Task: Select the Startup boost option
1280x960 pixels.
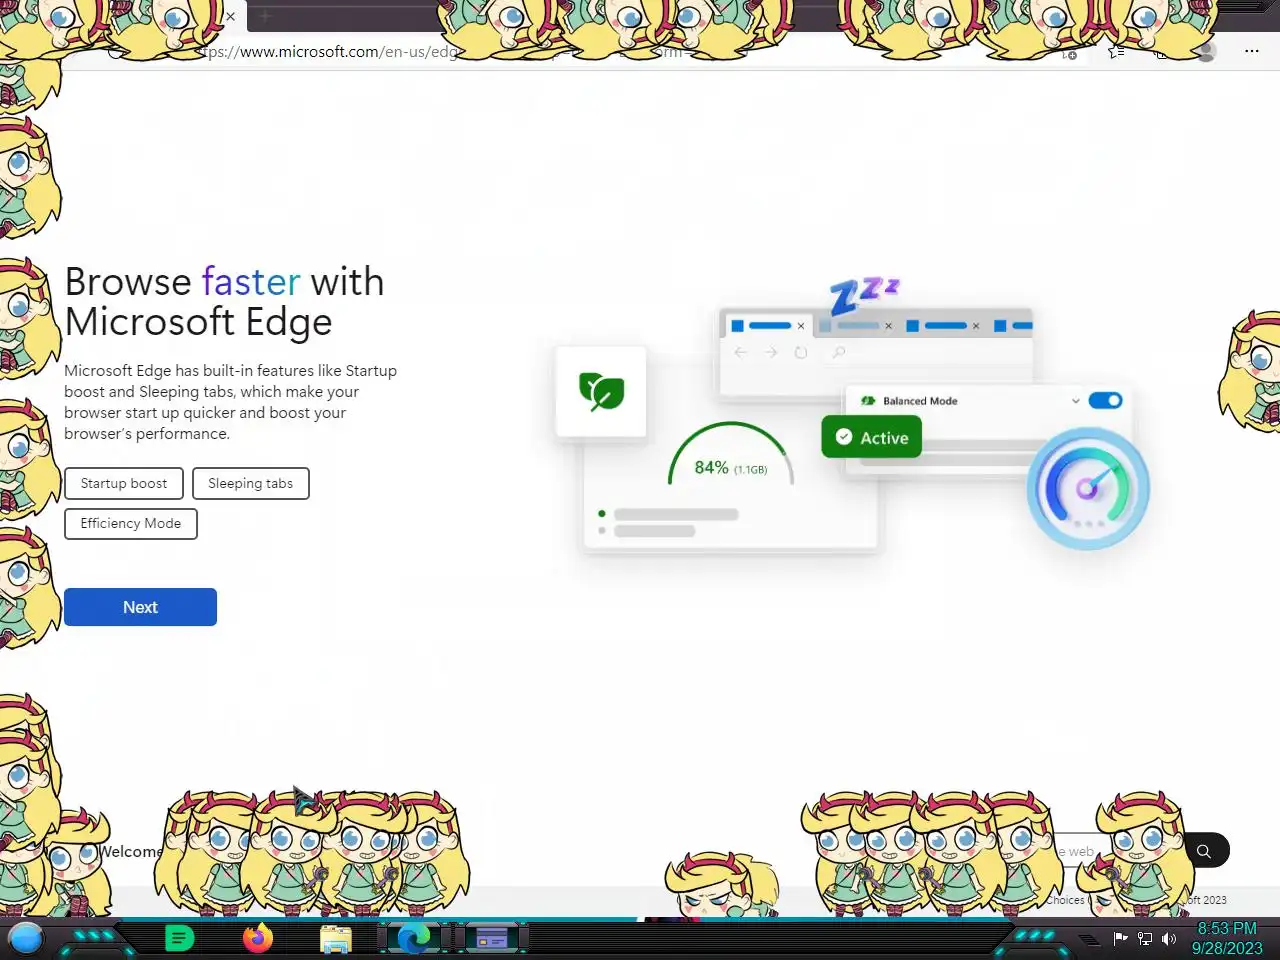Action: (124, 483)
